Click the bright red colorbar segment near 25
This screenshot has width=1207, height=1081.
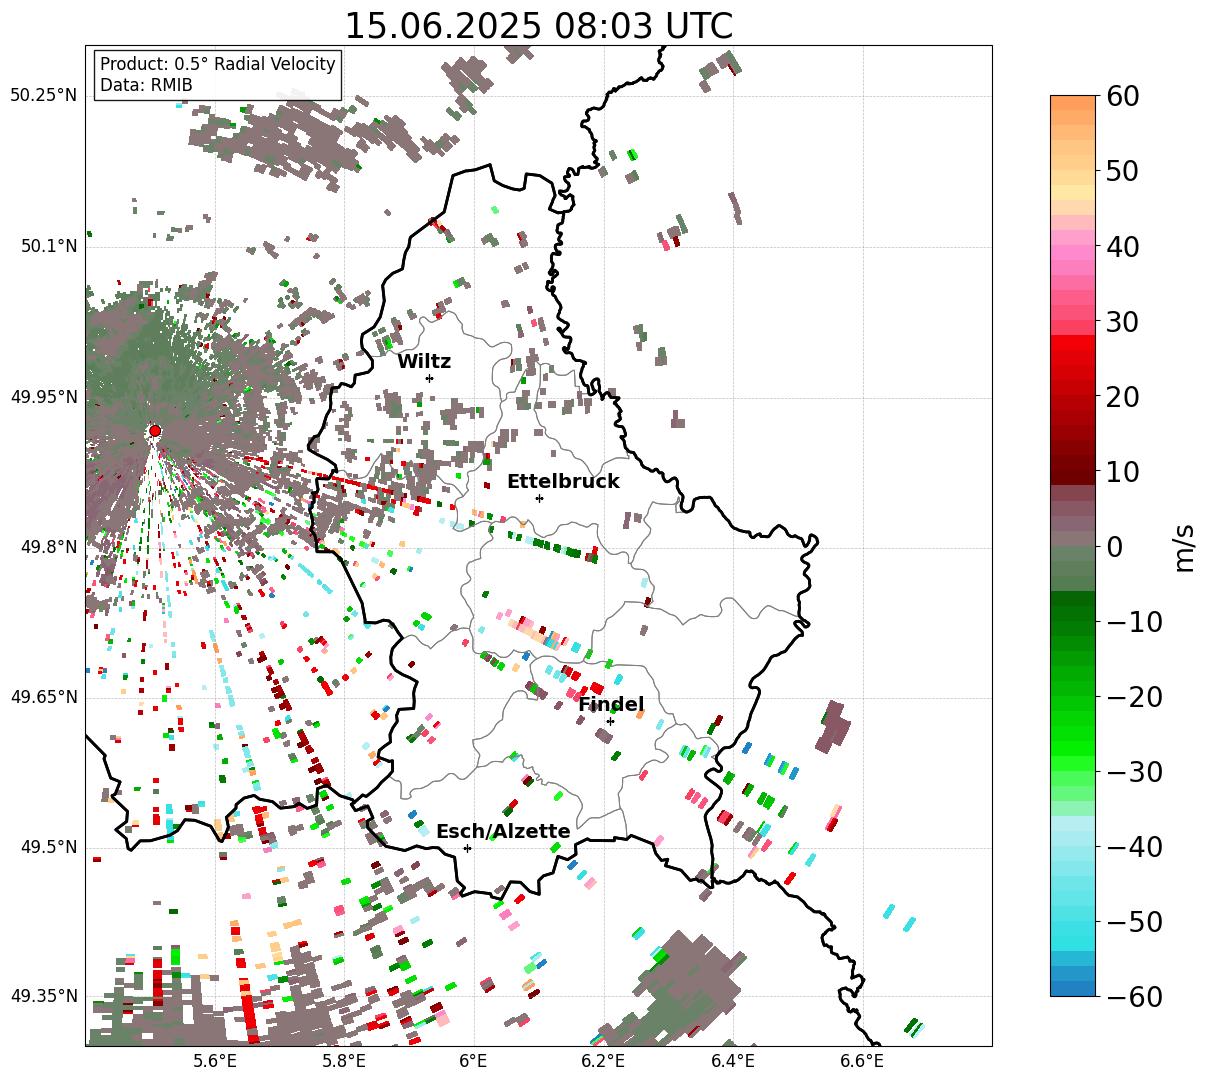1073,359
